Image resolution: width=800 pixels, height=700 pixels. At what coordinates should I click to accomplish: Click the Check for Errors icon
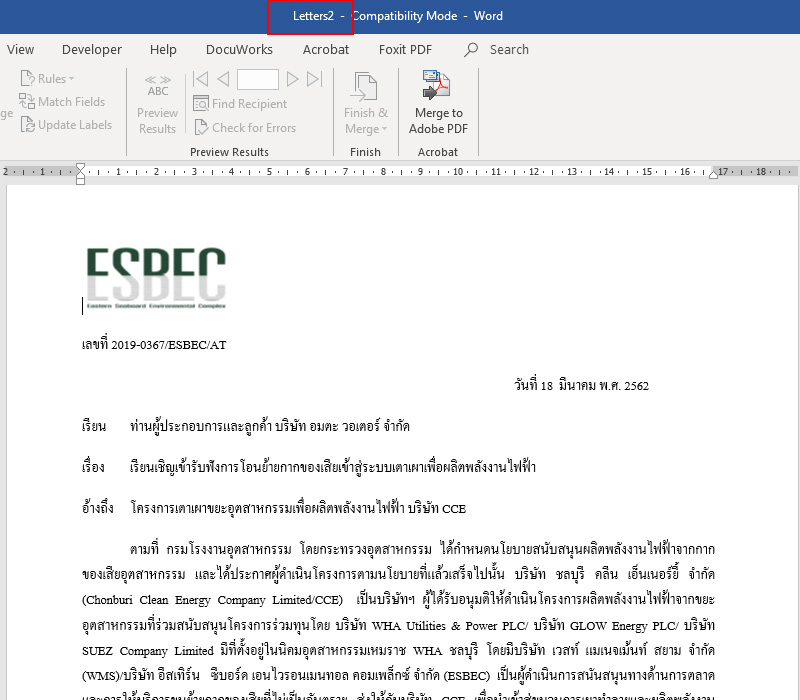[201, 127]
